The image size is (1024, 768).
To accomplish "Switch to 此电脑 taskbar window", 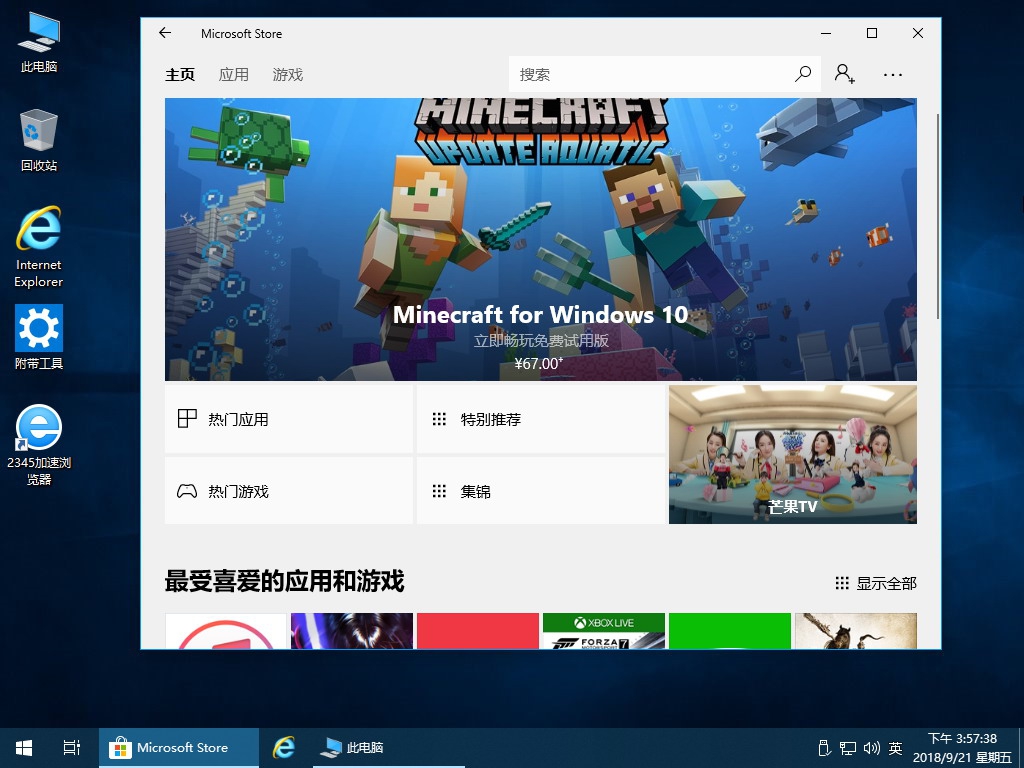I will (389, 748).
